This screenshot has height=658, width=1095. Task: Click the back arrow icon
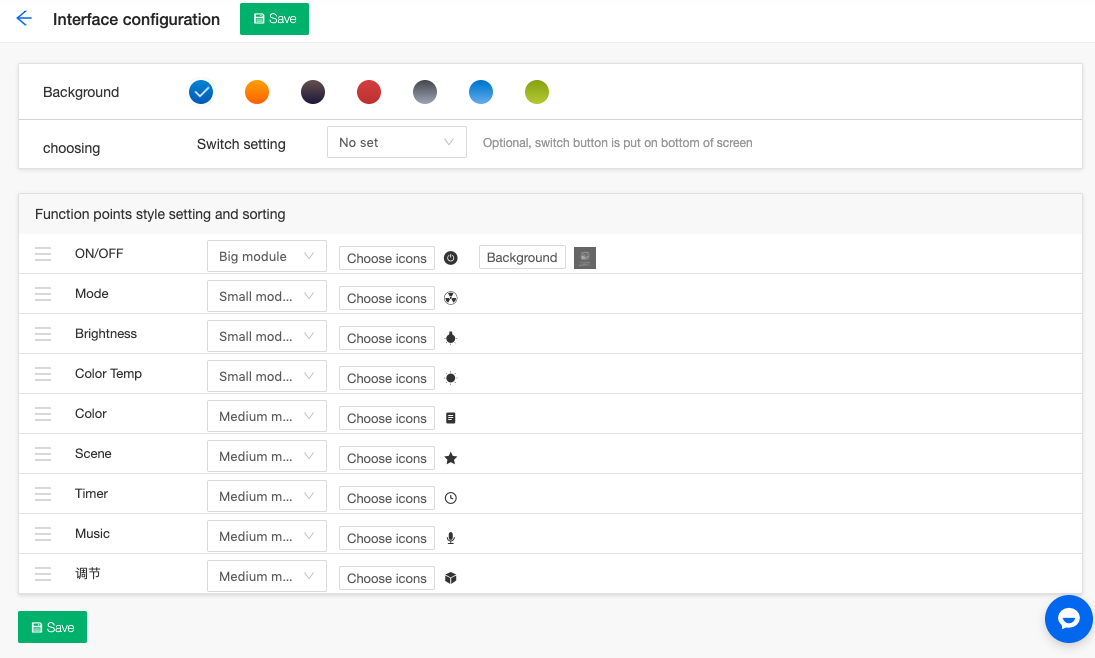tap(24, 19)
